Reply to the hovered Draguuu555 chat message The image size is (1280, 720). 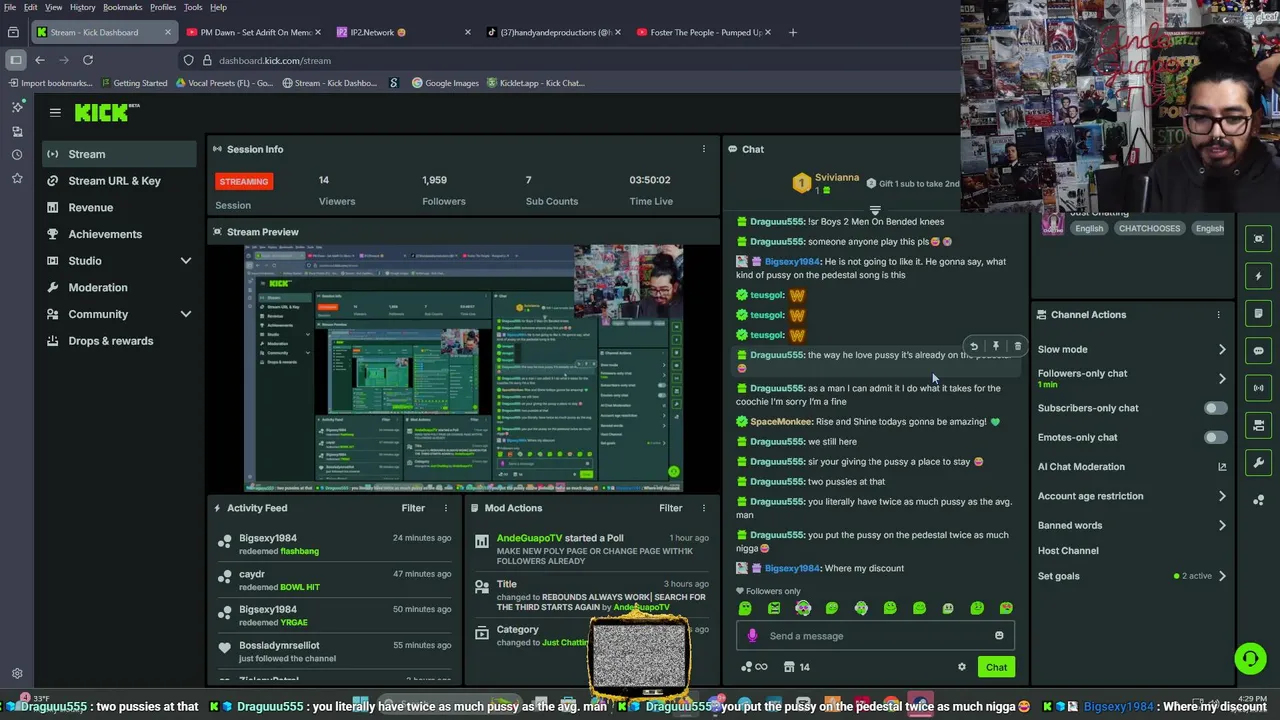coord(974,346)
